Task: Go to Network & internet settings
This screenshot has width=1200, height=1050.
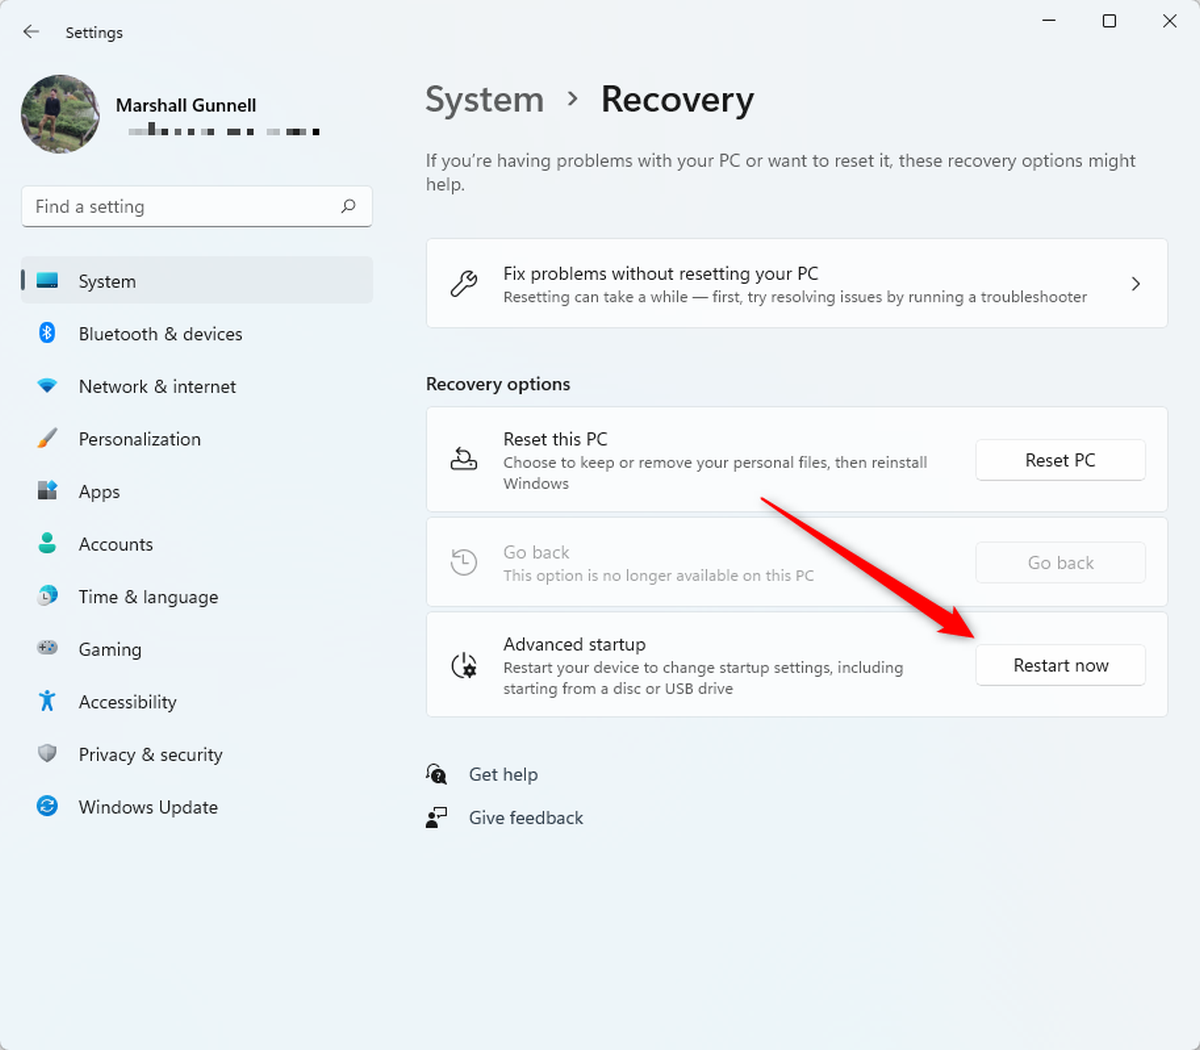Action: tap(197, 386)
